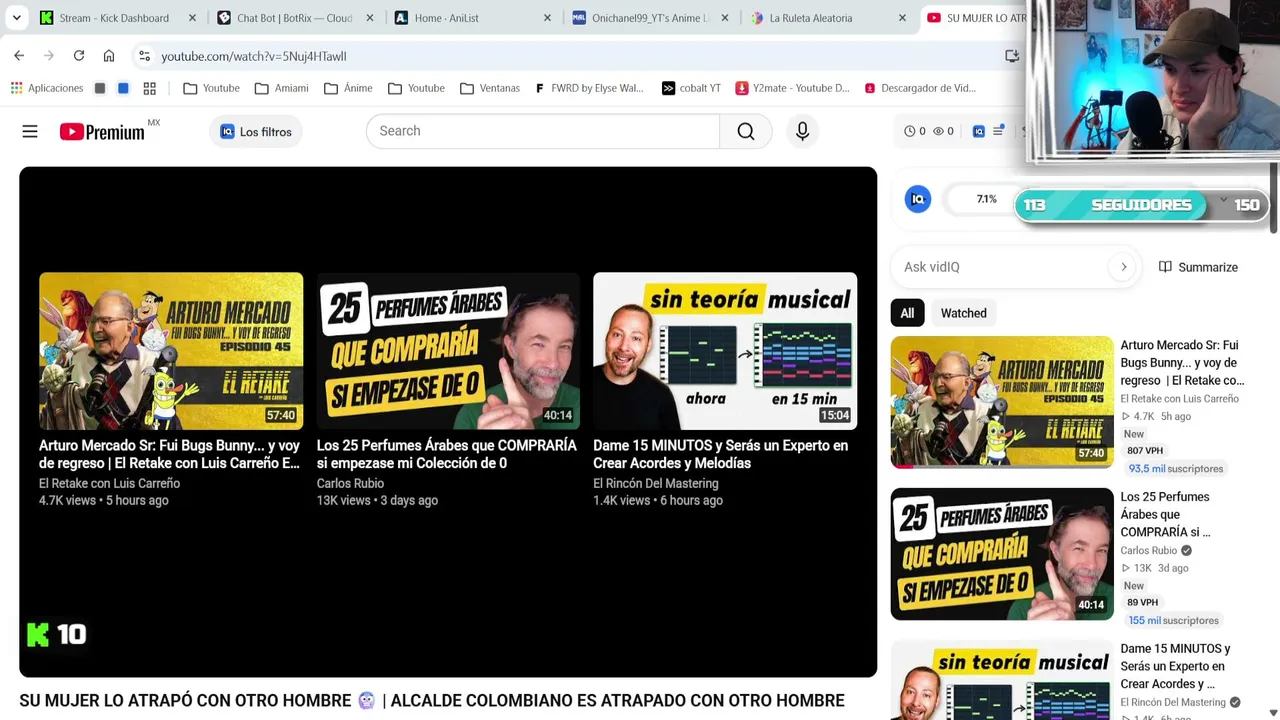Click the Los filtros button

click(x=256, y=132)
